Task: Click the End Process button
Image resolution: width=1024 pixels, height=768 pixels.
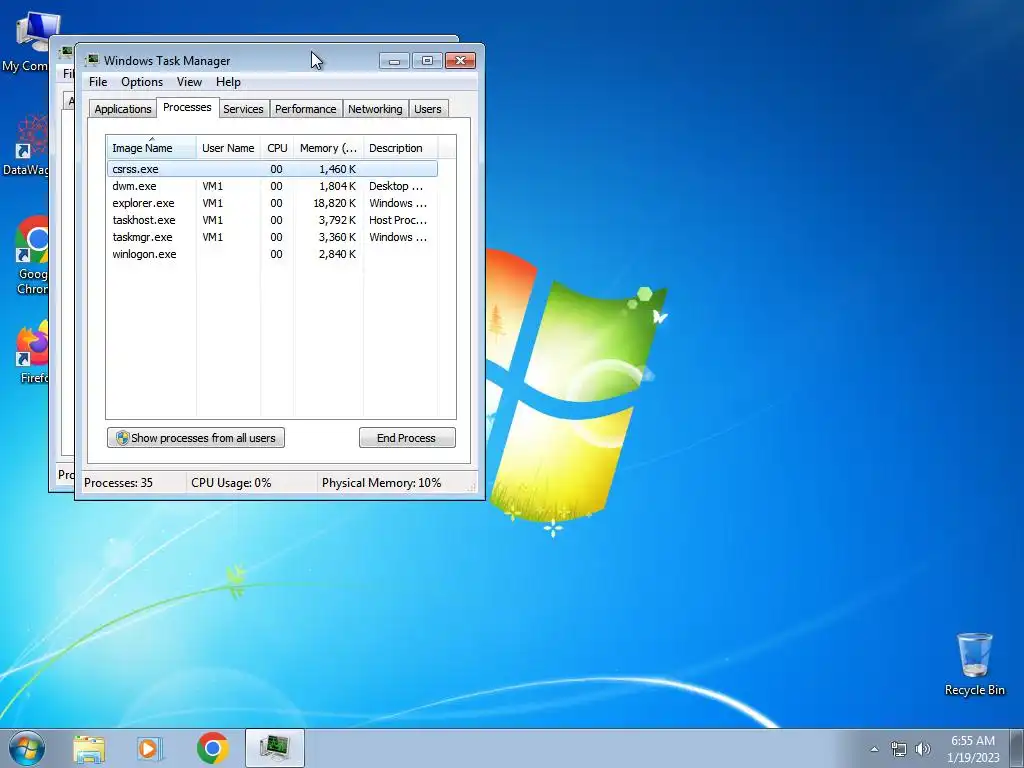Action: tap(407, 438)
